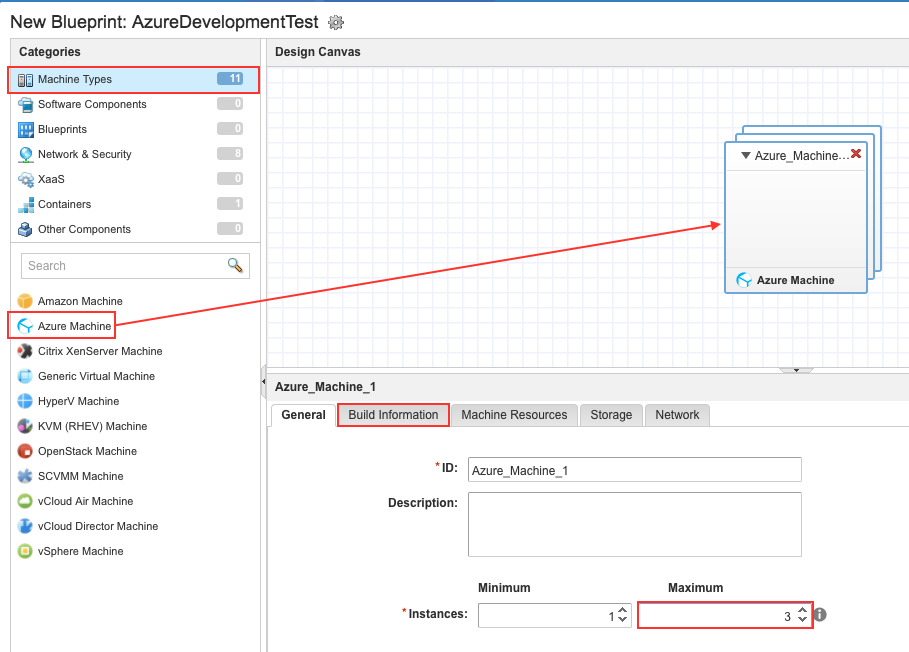
Task: Select Citrix XenServer Machine label
Action: point(100,351)
